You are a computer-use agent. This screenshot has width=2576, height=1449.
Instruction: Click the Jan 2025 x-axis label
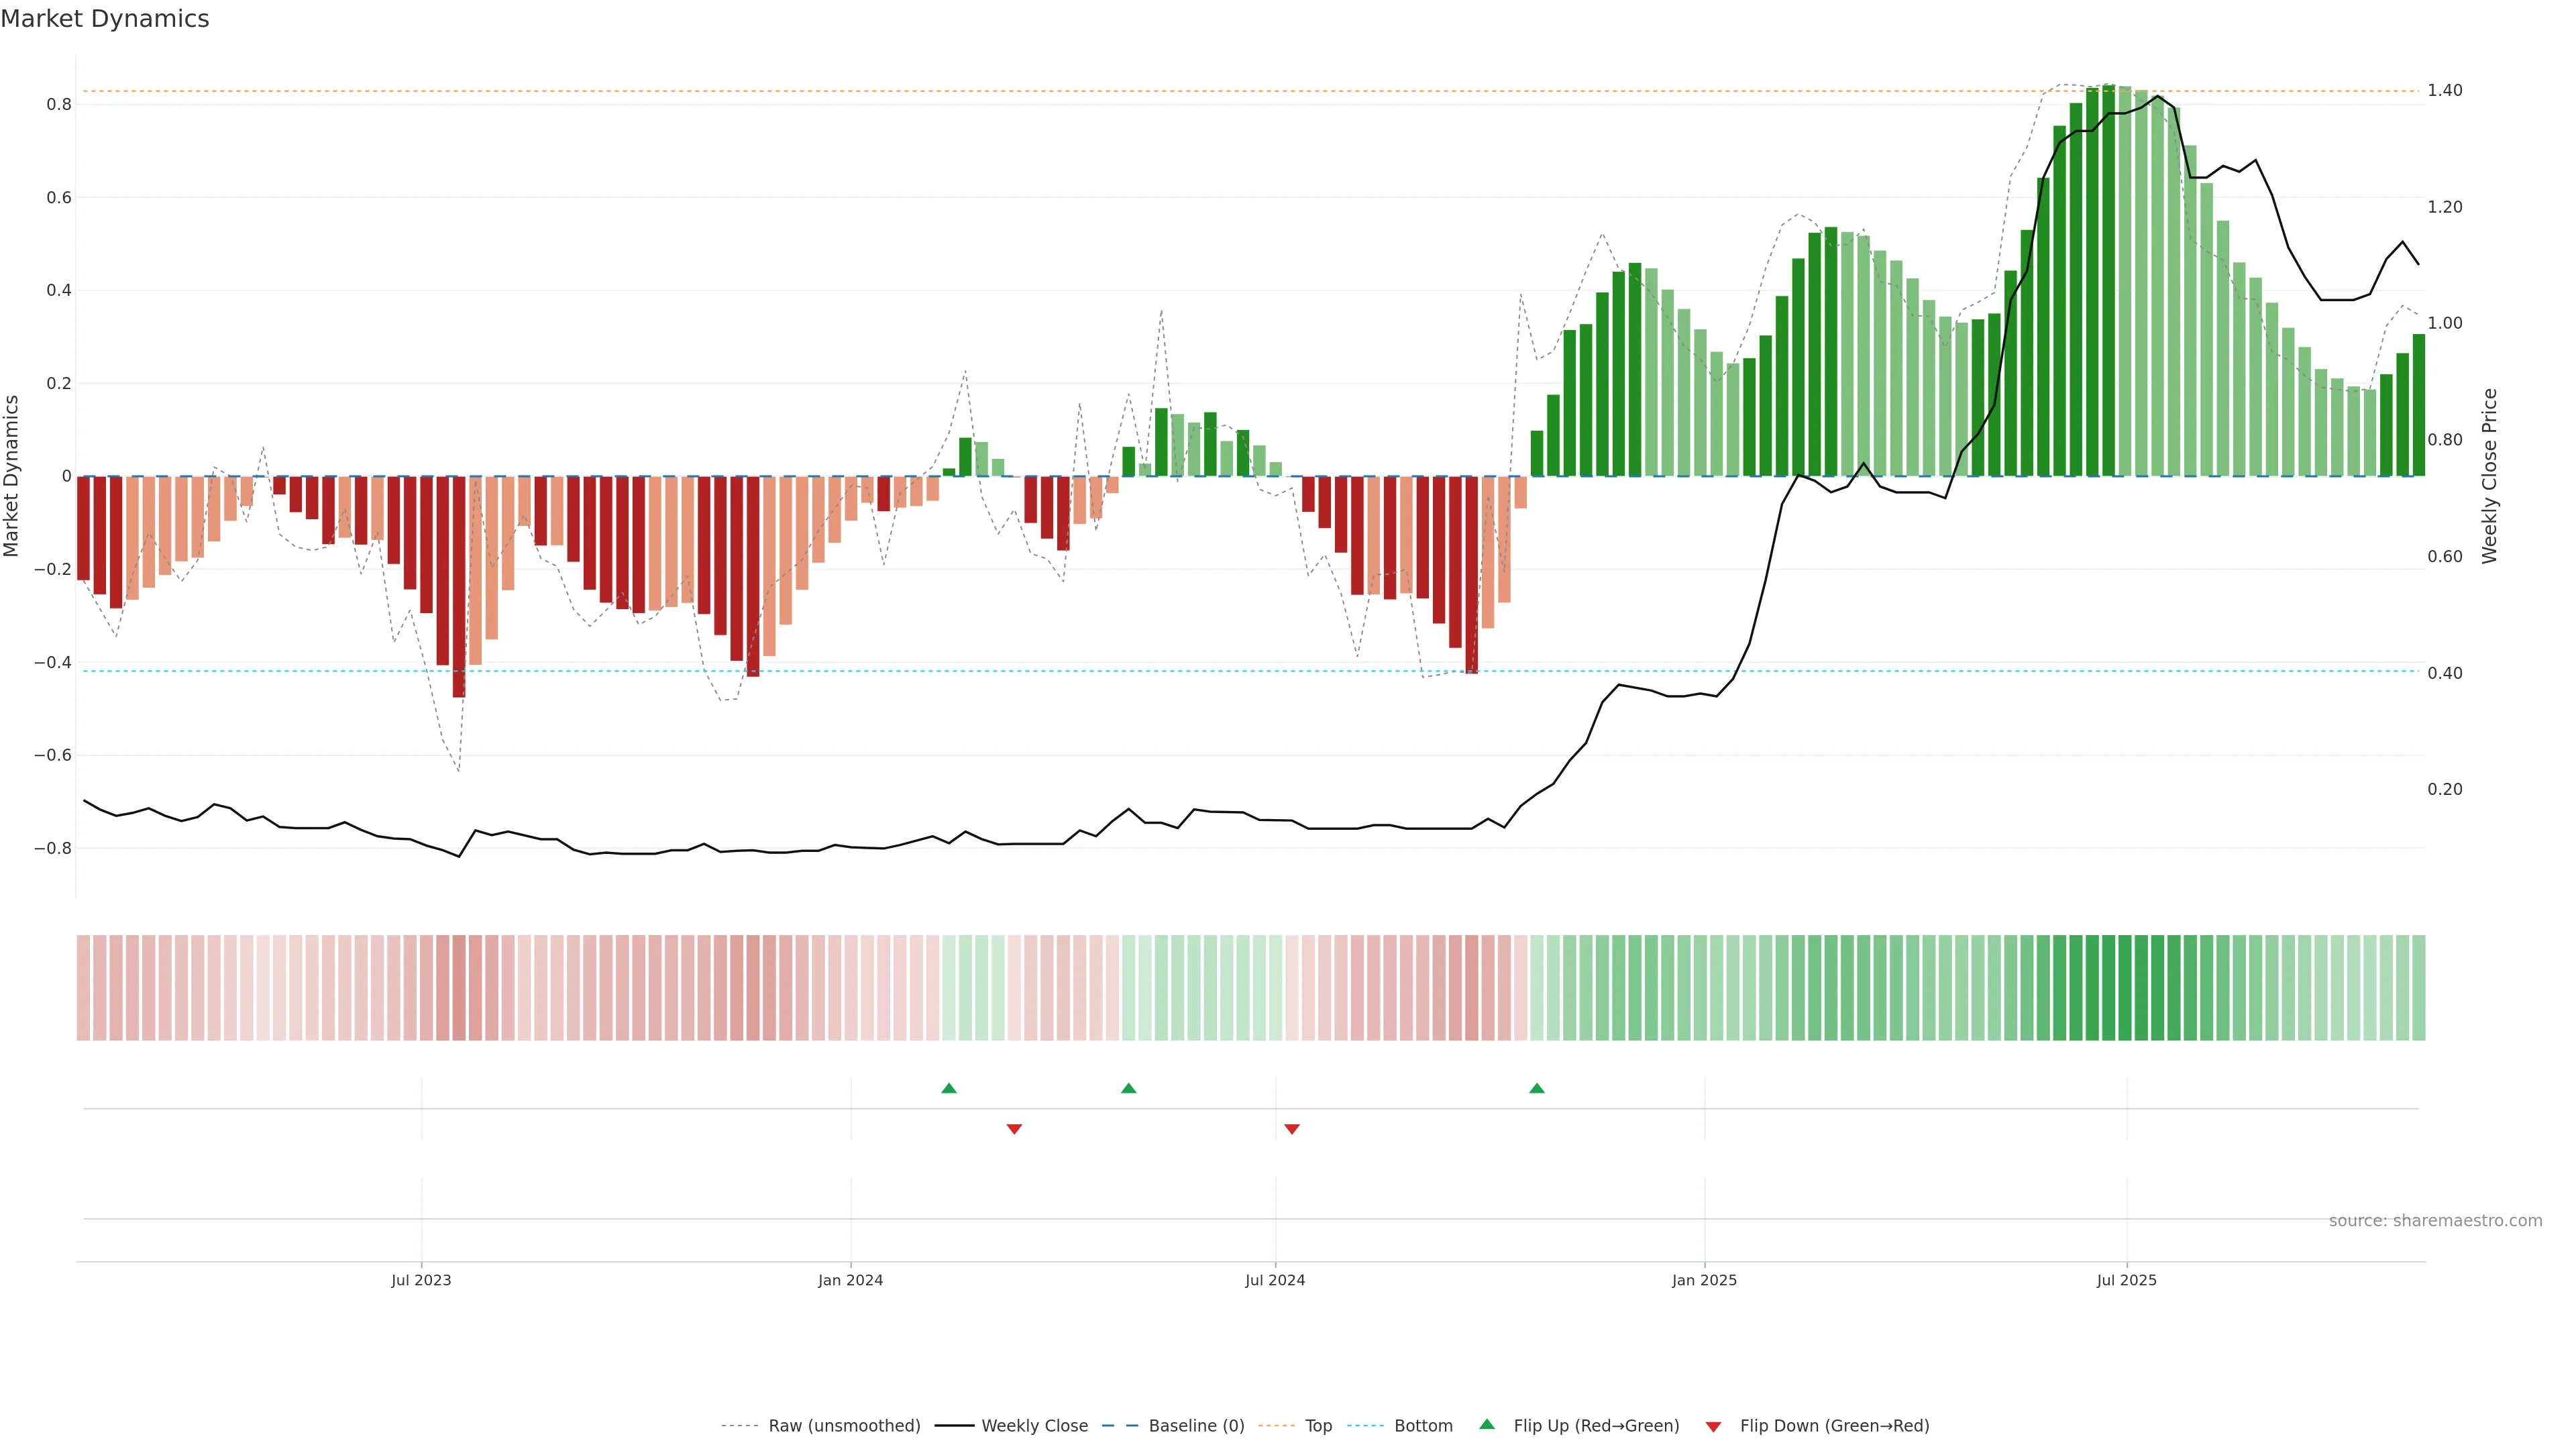click(x=1704, y=1280)
